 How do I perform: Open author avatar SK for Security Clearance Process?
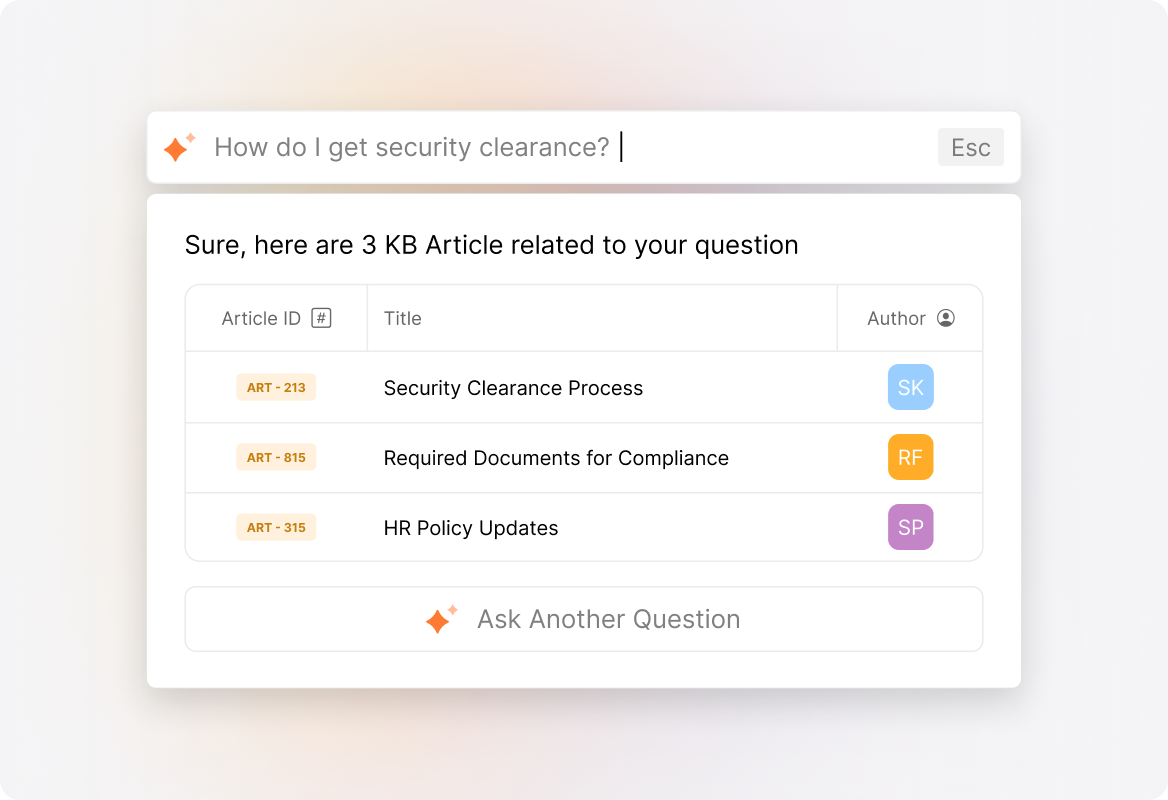[910, 387]
